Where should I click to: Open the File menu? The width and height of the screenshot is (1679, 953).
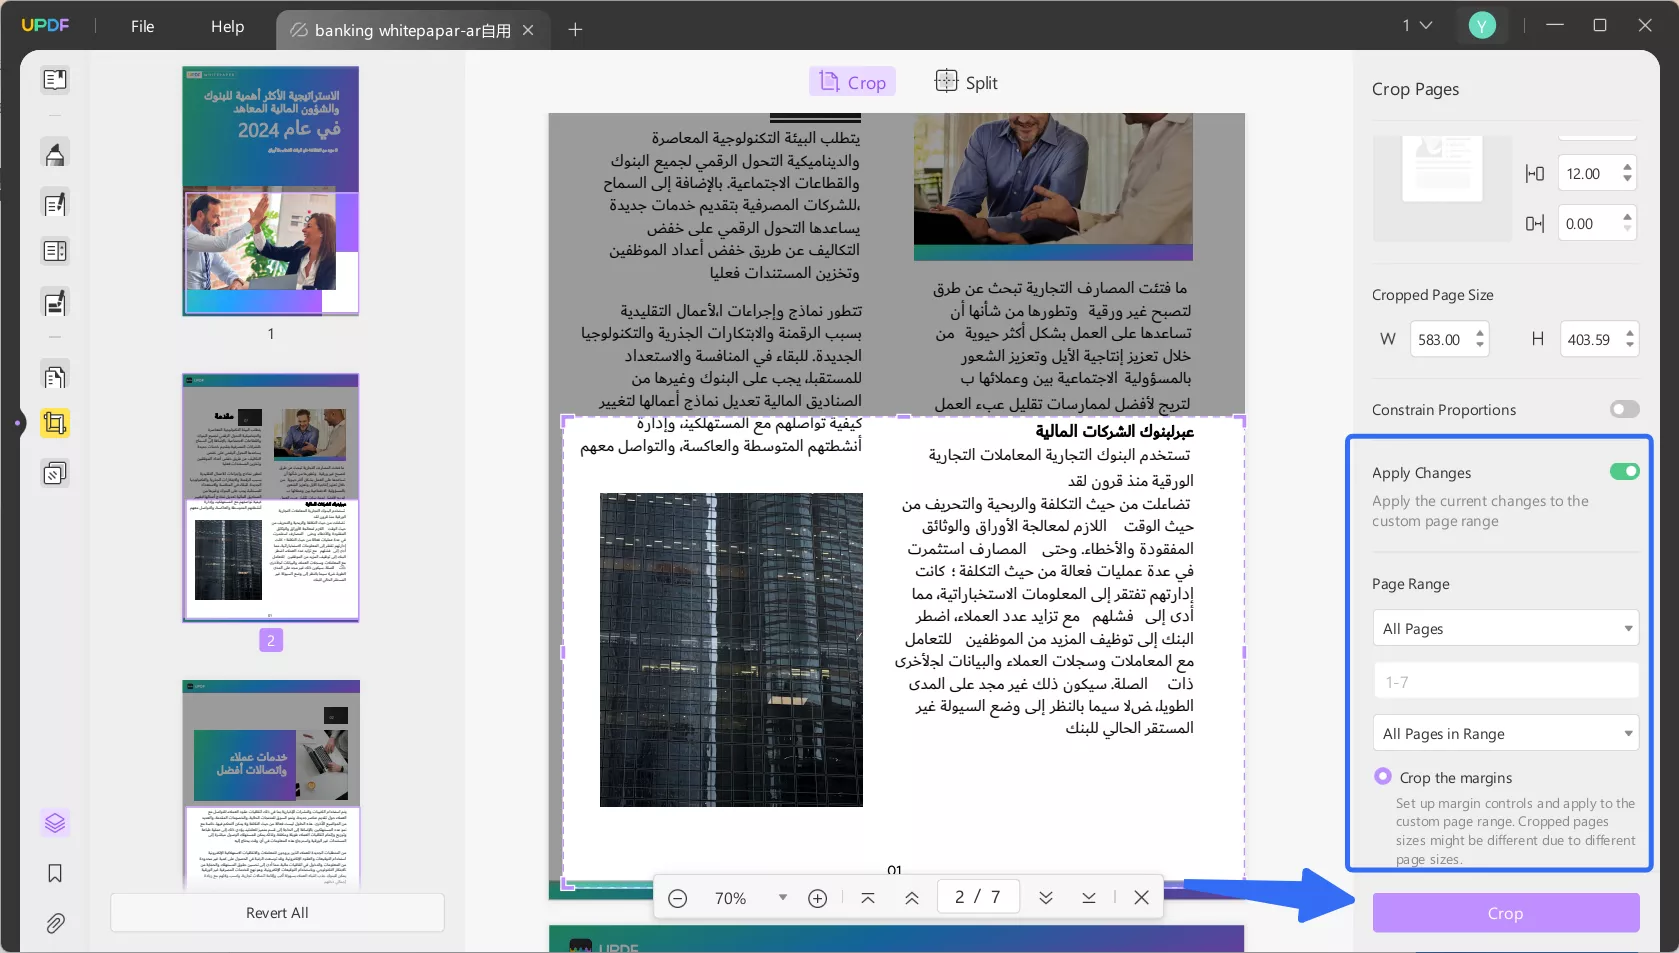141,26
